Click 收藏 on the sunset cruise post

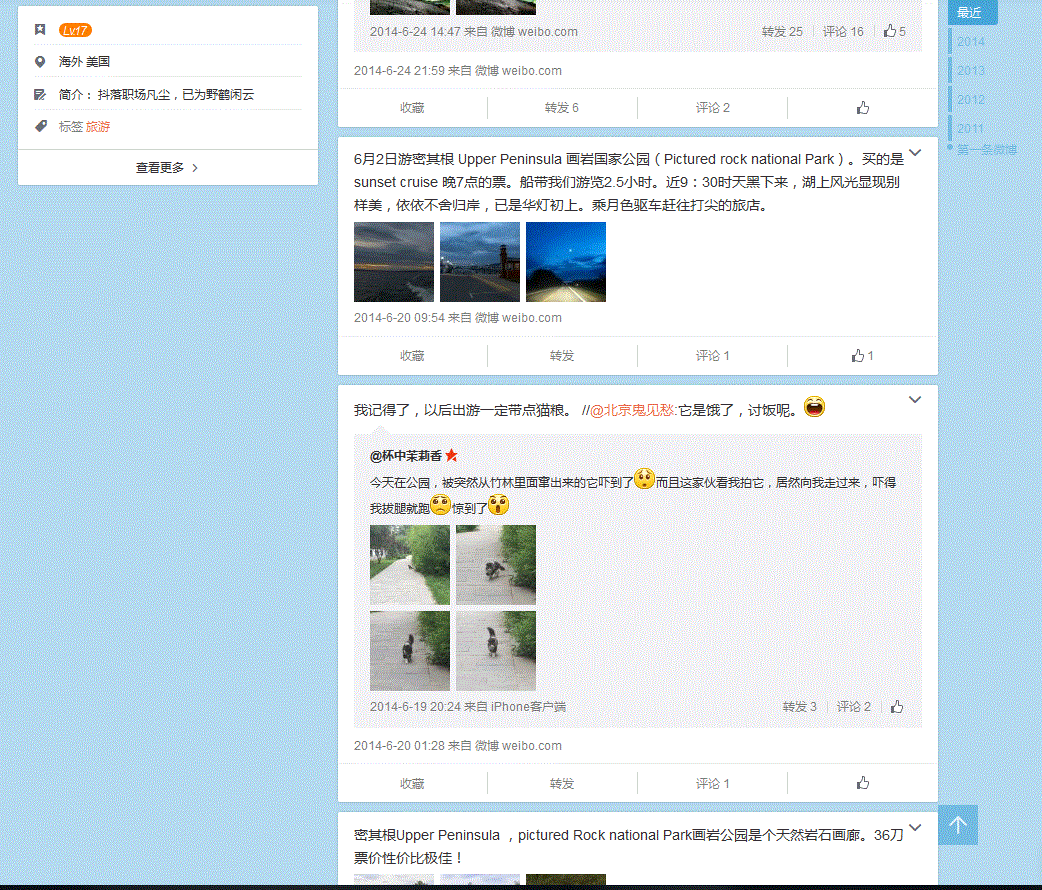[x=412, y=356]
